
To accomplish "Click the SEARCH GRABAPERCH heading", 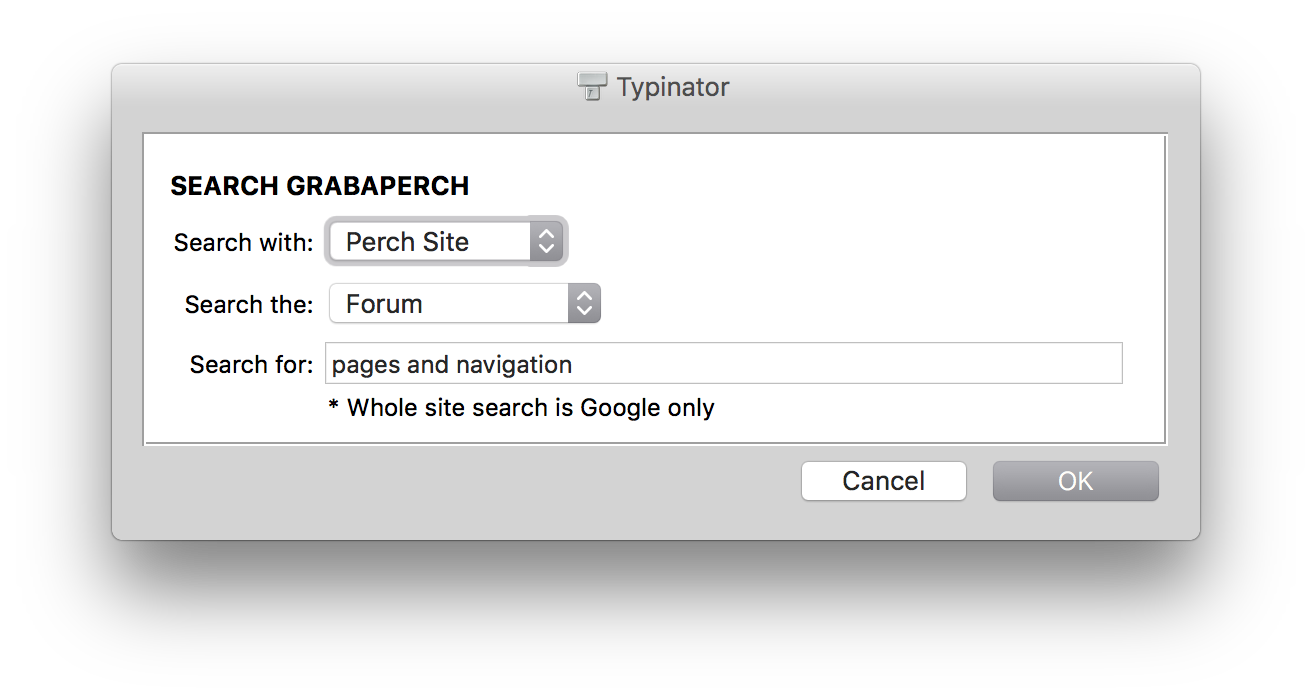I will [320, 186].
